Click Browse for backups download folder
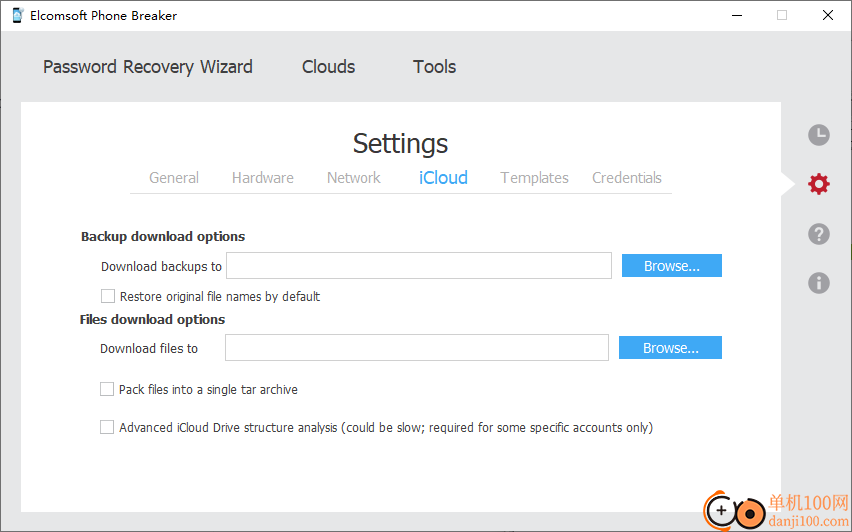The height and width of the screenshot is (532, 852). [x=672, y=266]
